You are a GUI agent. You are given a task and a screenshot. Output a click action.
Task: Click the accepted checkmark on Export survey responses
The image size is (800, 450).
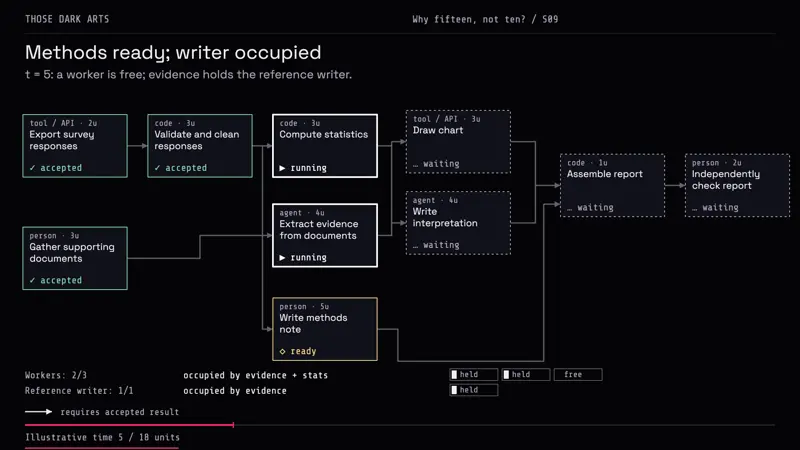pos(33,168)
